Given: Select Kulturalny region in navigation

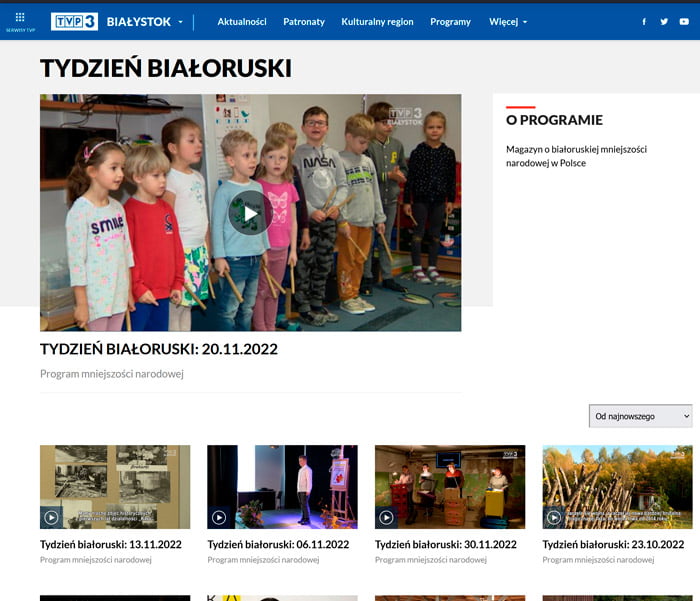Looking at the screenshot, I should [377, 21].
